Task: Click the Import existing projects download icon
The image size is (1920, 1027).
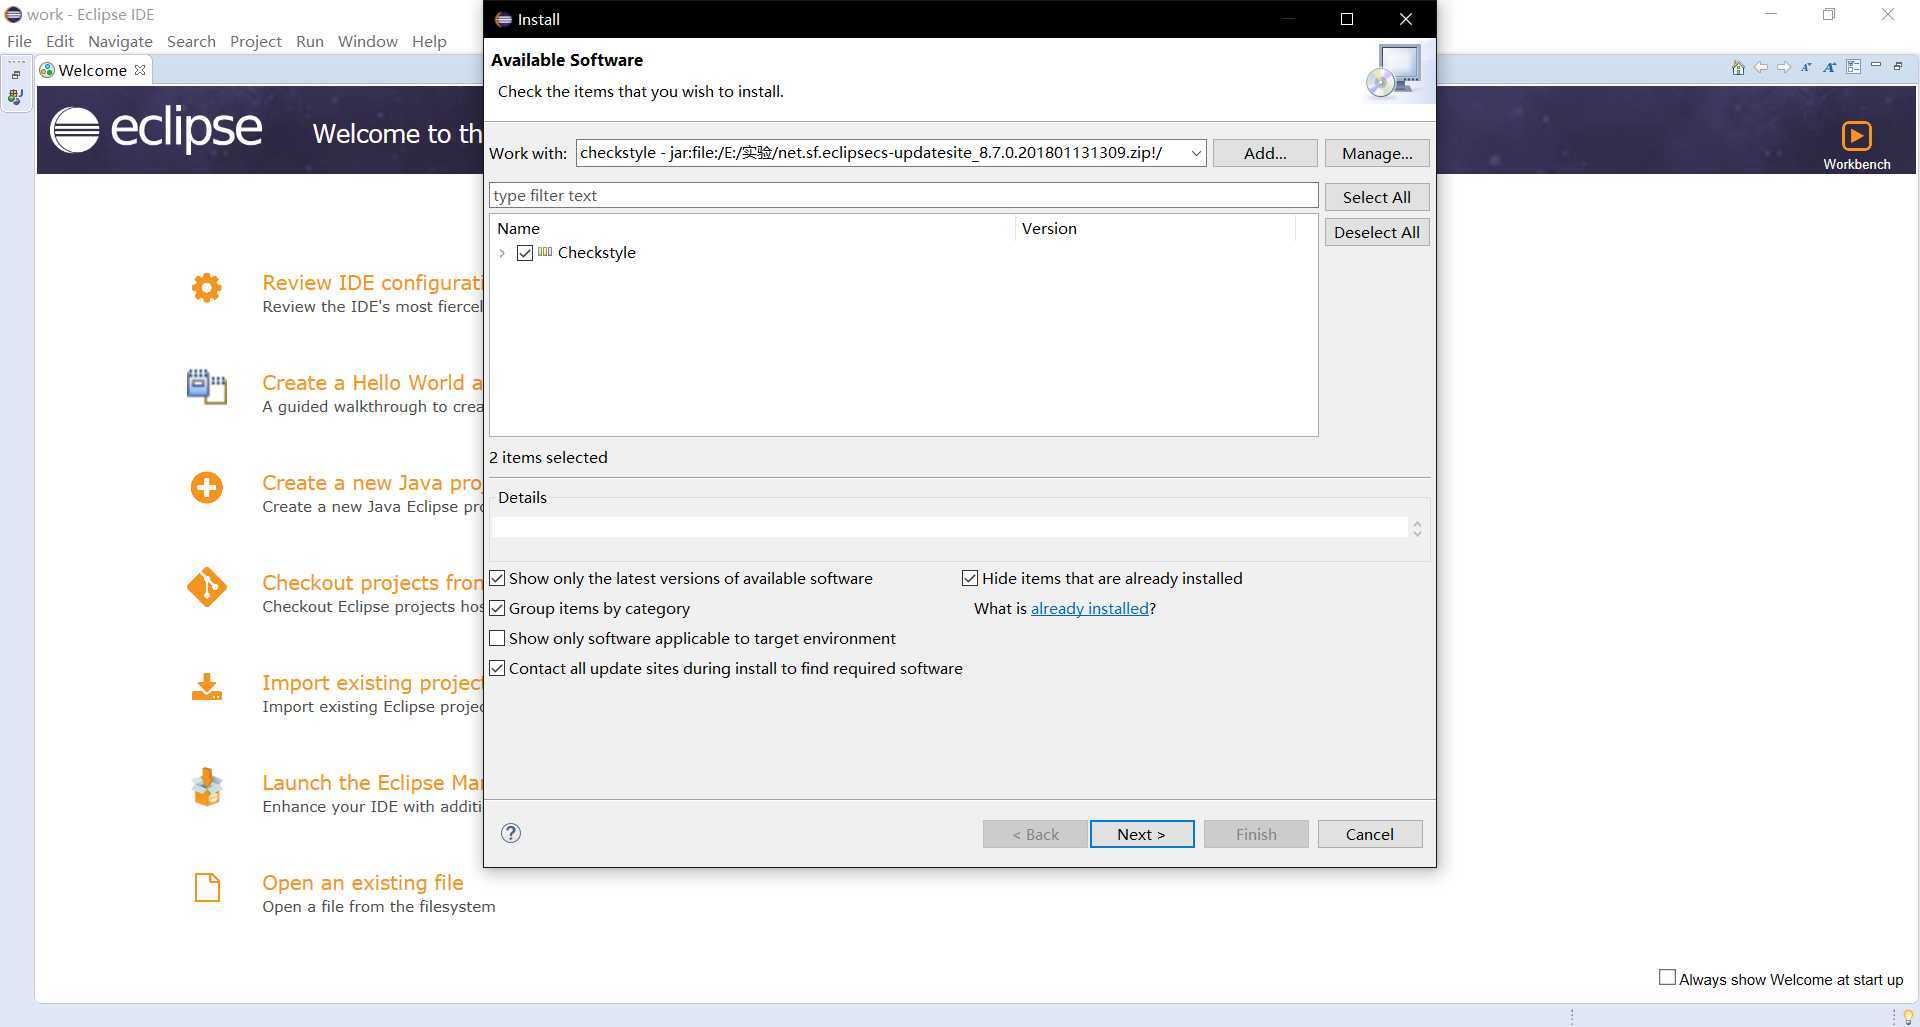Action: tap(207, 687)
